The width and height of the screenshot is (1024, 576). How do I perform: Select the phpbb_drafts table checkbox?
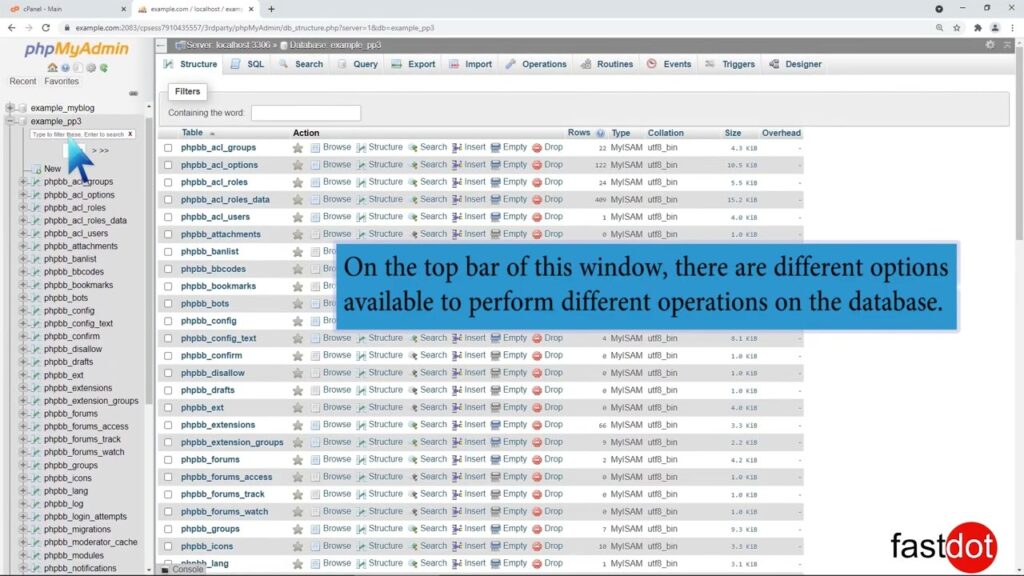(168, 391)
